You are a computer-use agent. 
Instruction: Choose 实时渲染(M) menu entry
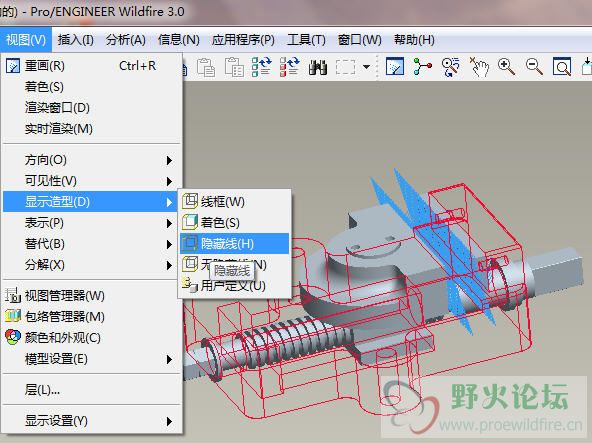[x=92, y=129]
